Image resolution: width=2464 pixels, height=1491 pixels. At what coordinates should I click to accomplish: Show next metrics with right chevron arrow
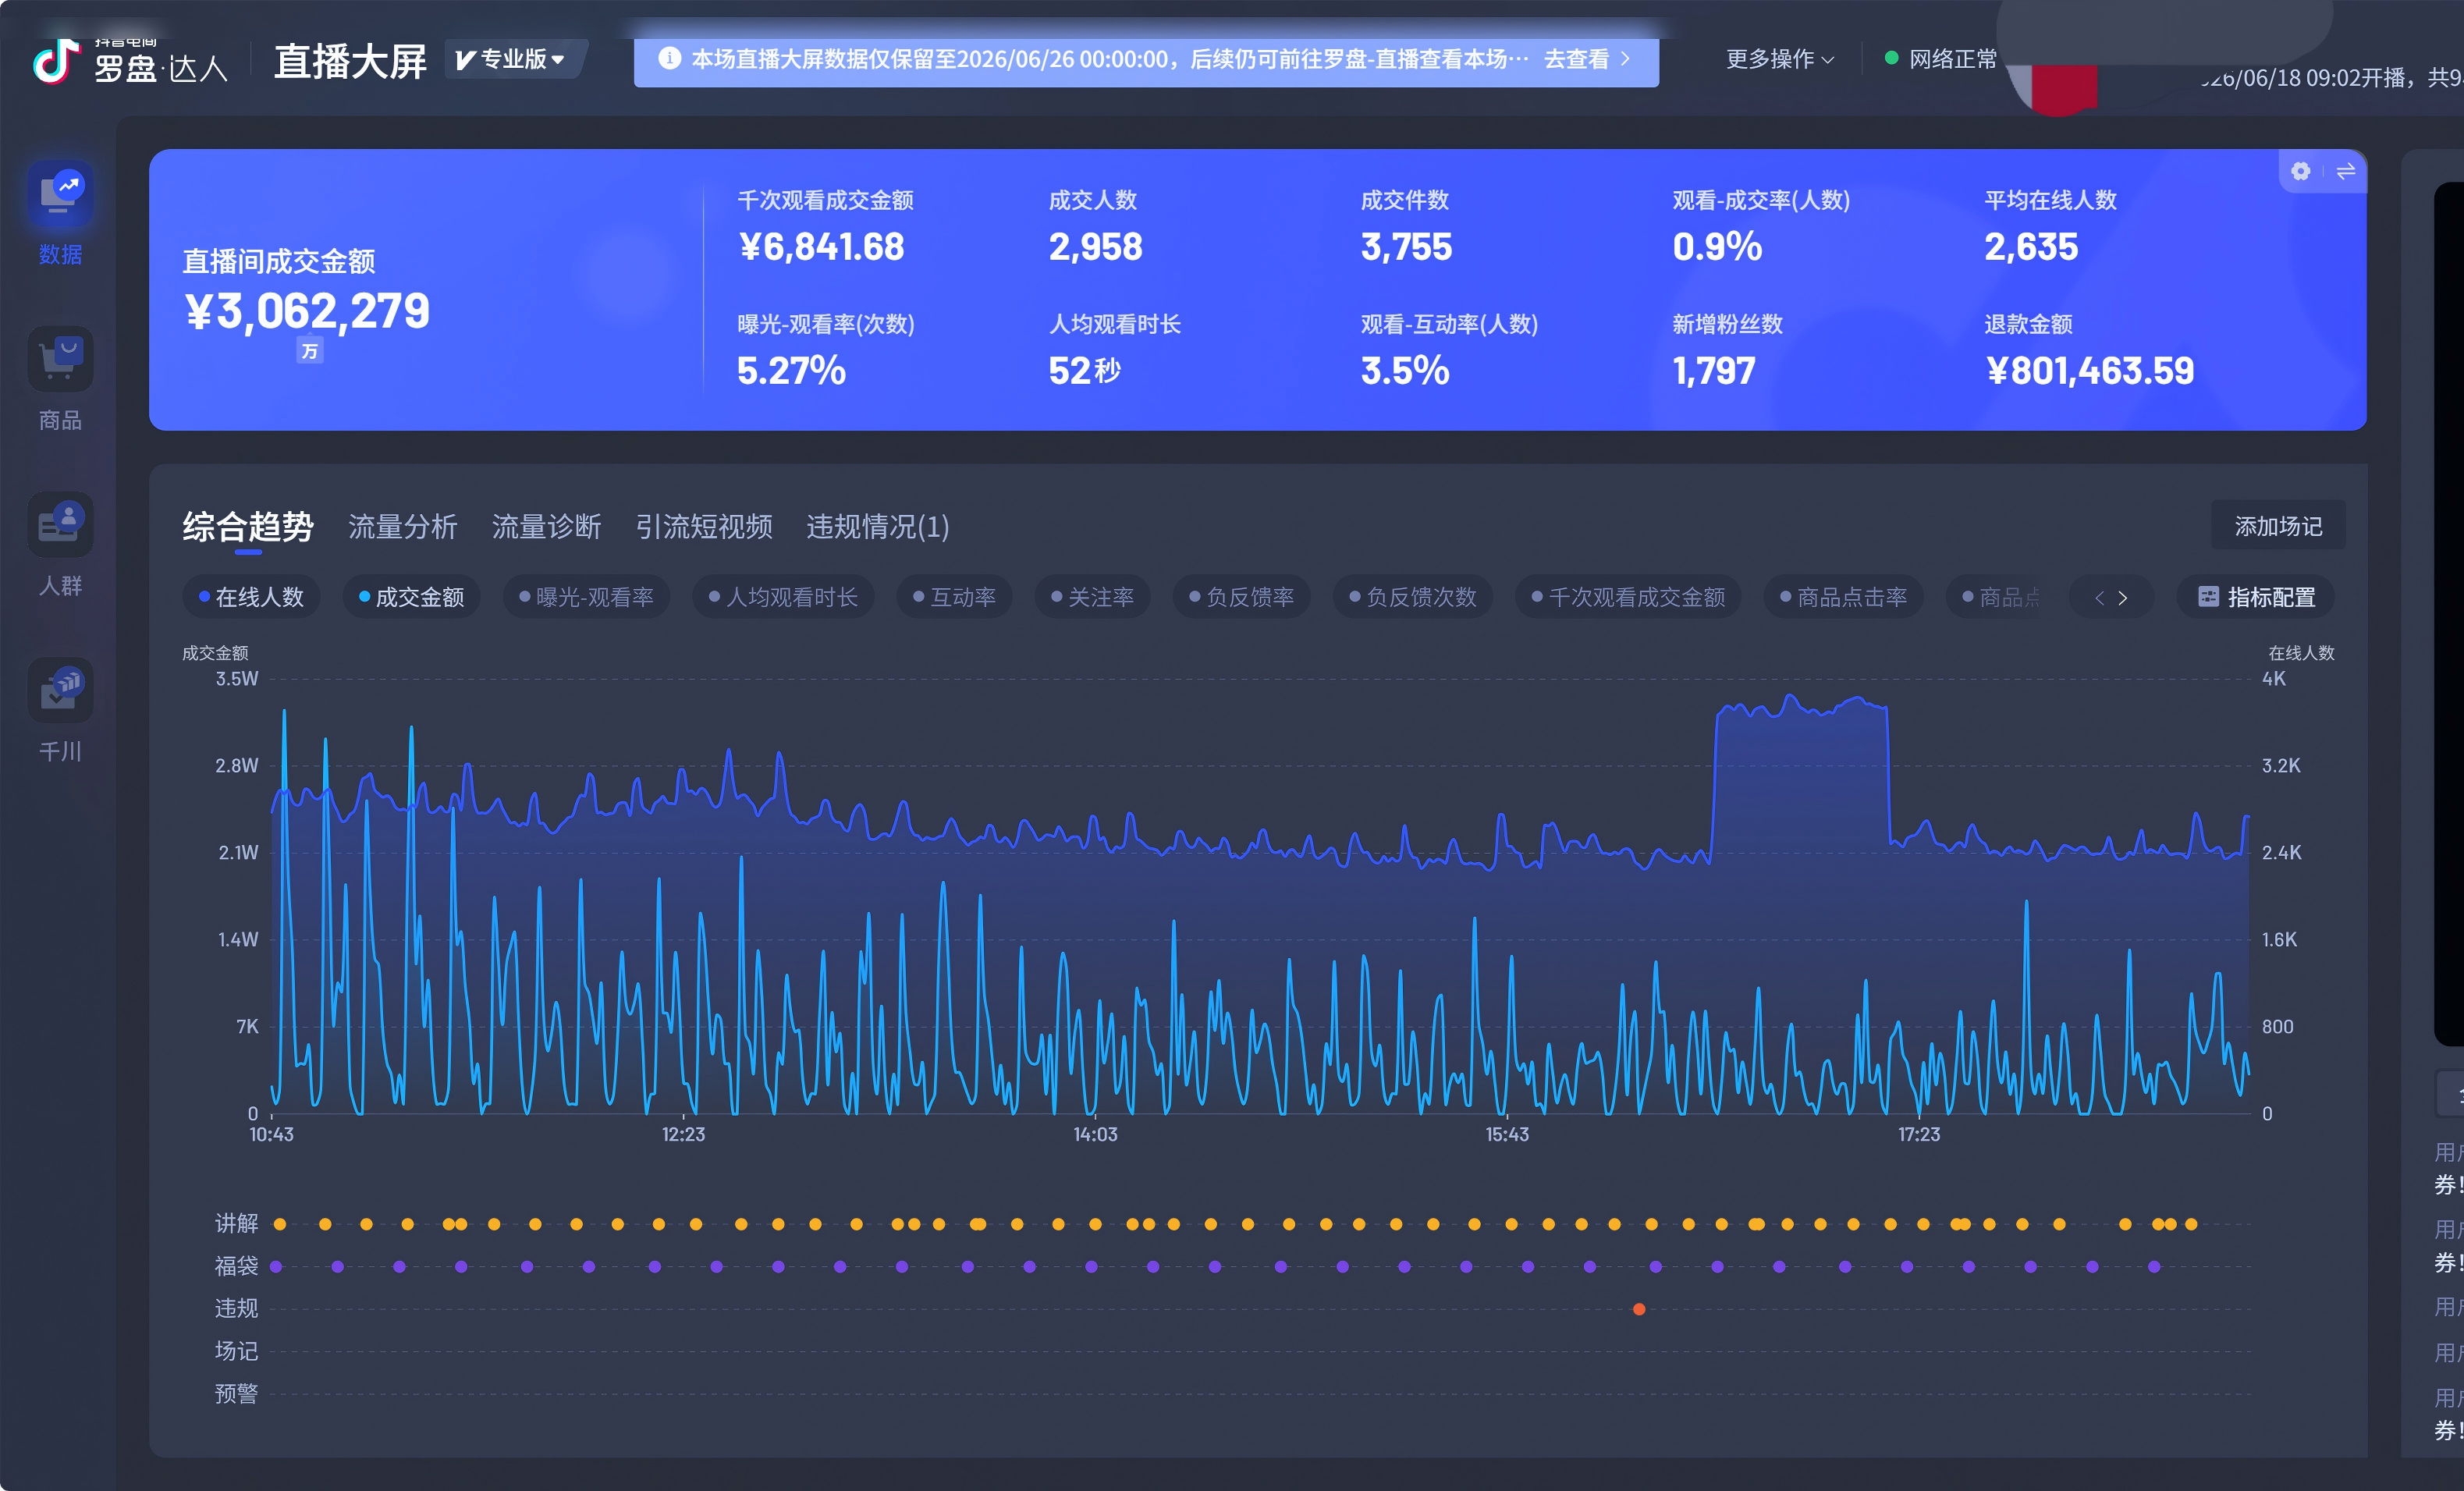(2122, 598)
